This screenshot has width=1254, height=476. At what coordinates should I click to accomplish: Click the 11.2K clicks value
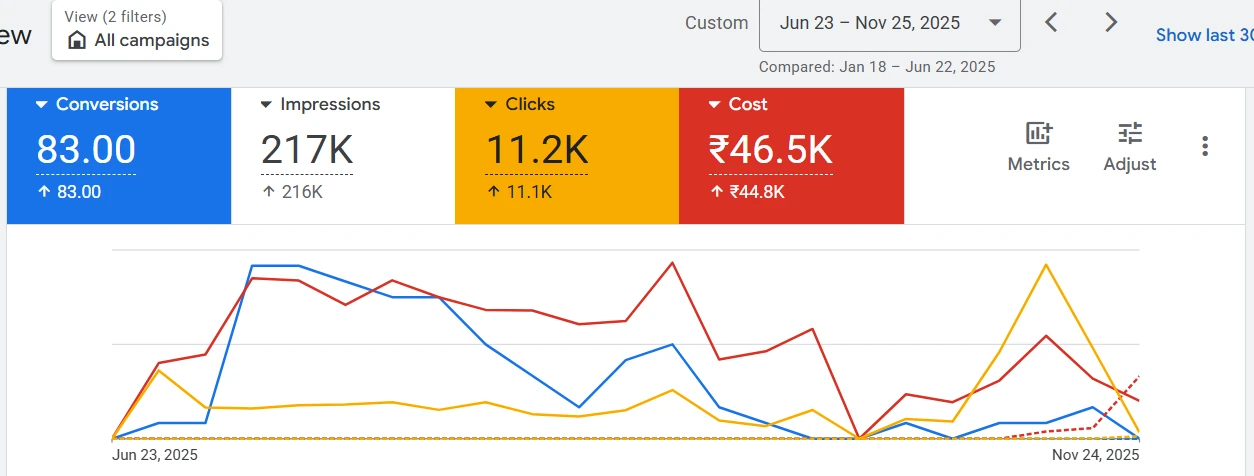[x=537, y=150]
